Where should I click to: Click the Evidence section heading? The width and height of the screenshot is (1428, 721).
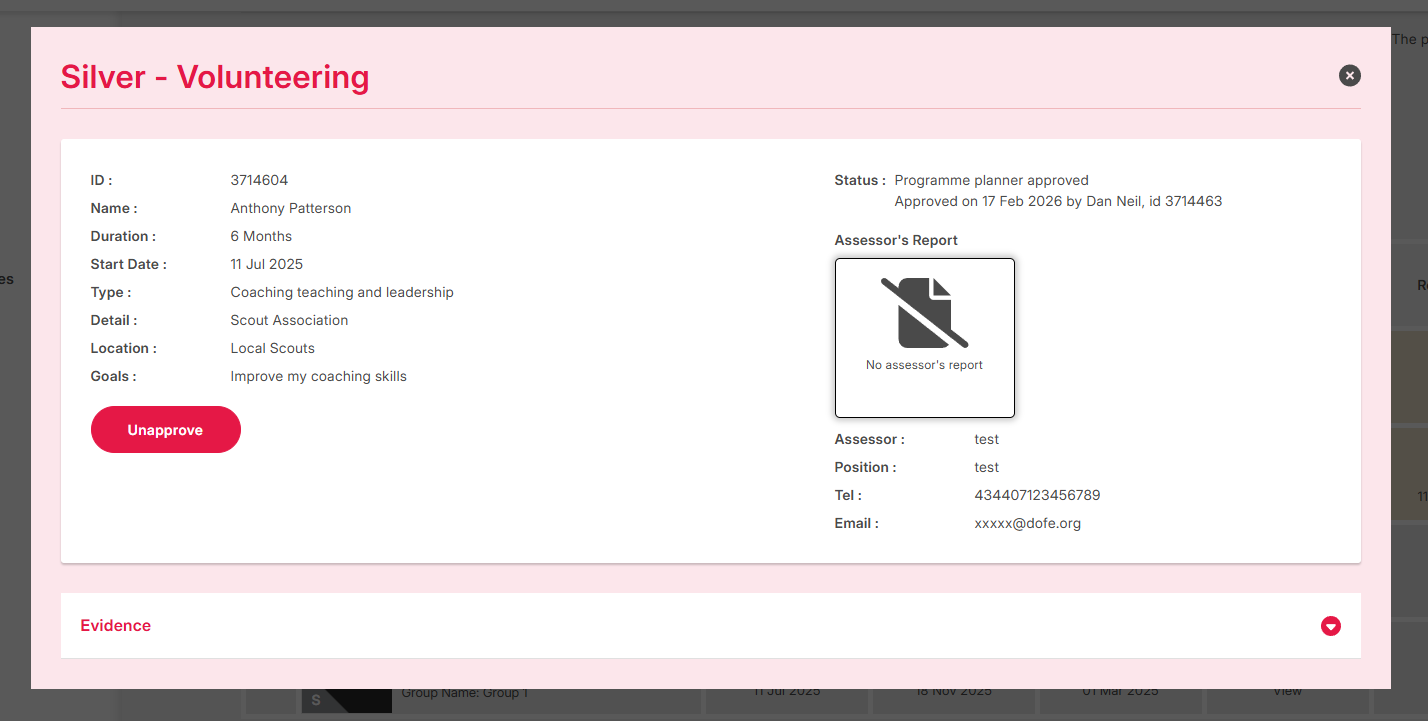tap(116, 626)
